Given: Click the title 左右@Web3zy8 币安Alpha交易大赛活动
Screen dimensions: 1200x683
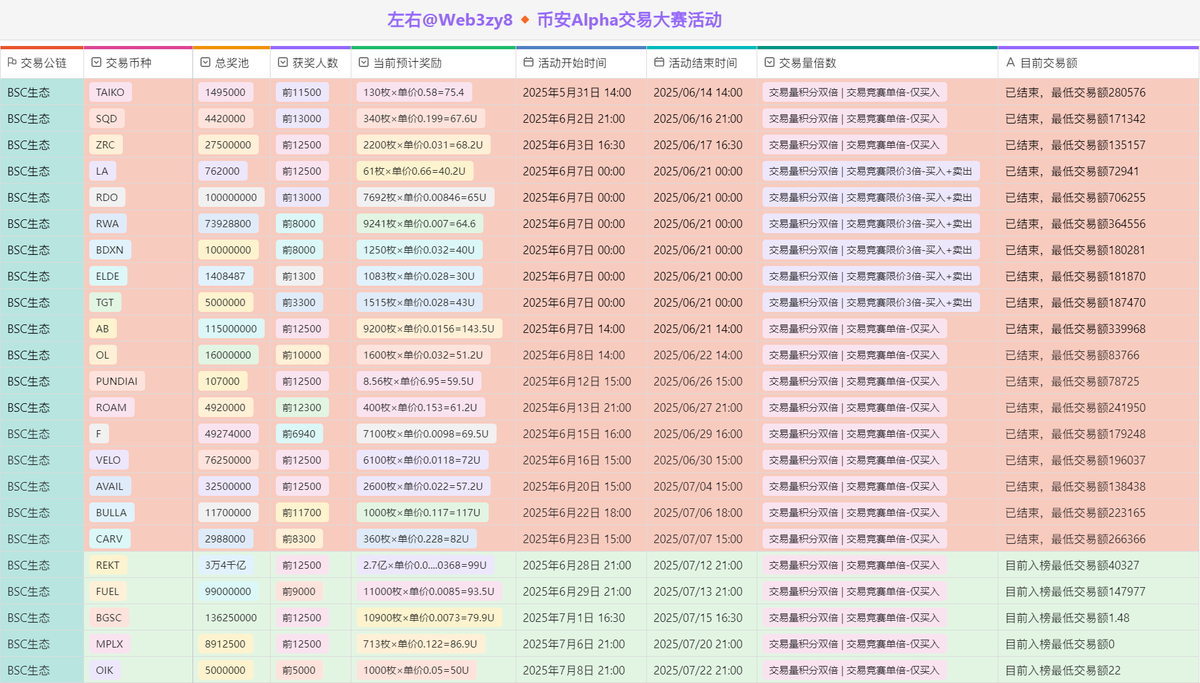Looking at the screenshot, I should 555,20.
